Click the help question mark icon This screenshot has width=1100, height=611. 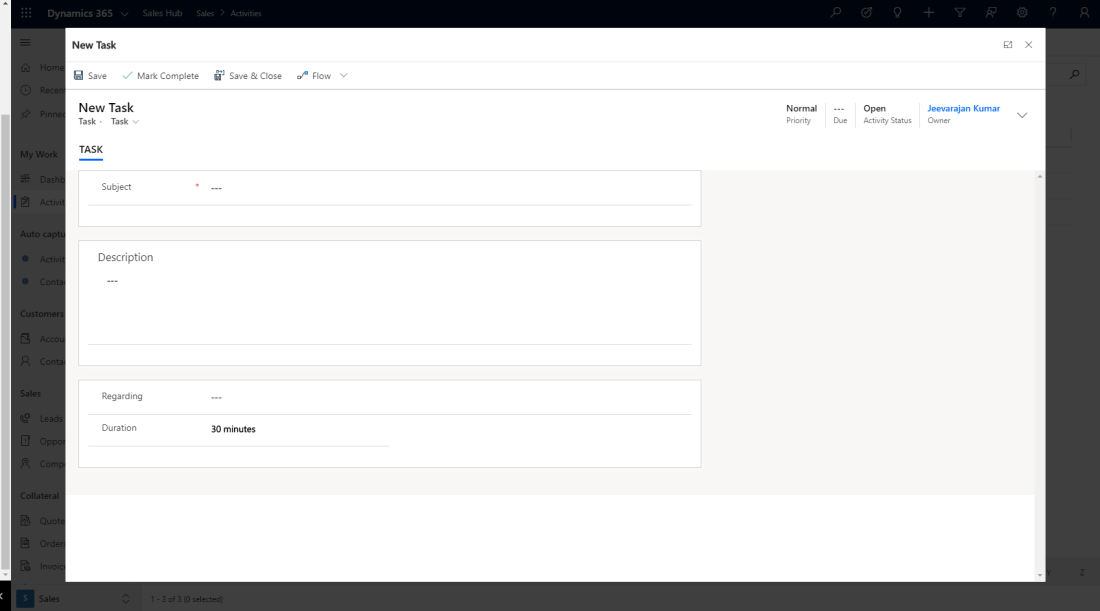click(1053, 13)
